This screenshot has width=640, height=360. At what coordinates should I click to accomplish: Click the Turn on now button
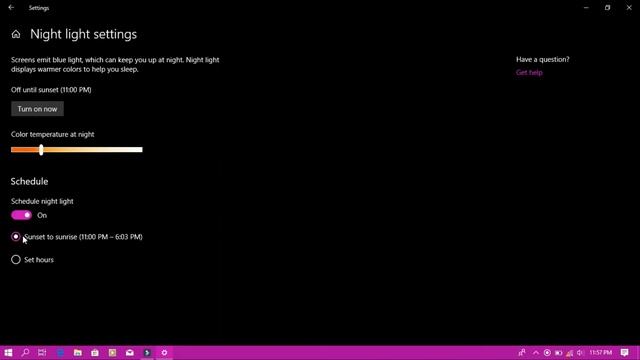click(x=37, y=109)
